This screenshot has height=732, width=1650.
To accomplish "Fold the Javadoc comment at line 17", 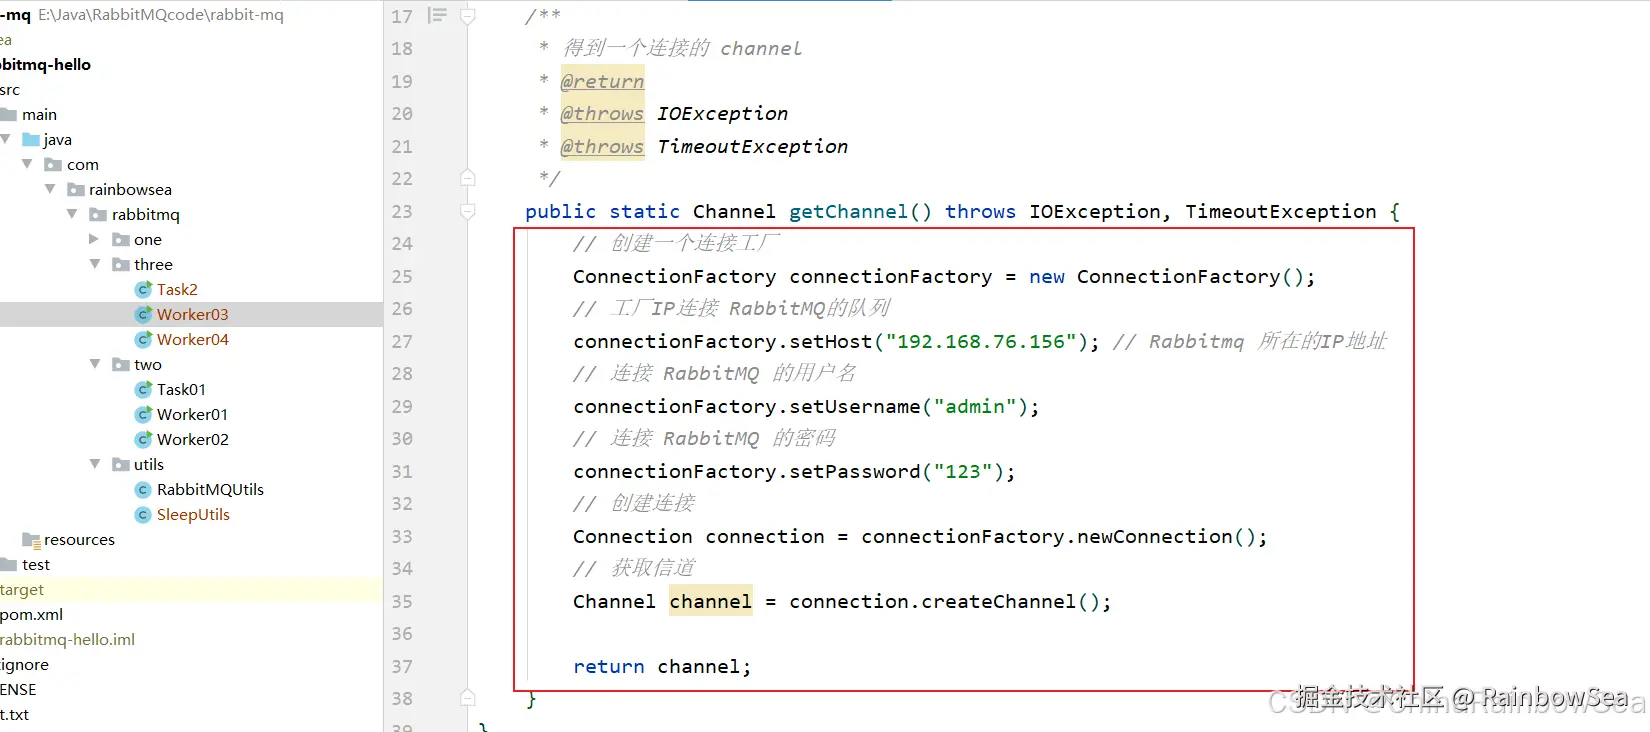I will click(467, 16).
